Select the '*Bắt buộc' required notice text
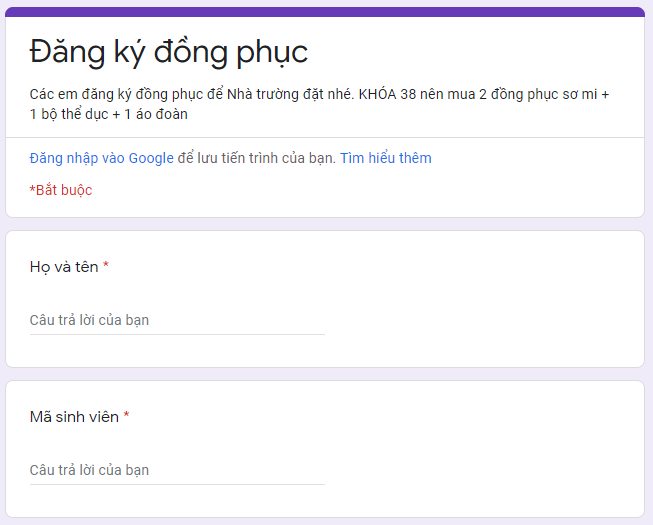653x525 pixels. 61,190
